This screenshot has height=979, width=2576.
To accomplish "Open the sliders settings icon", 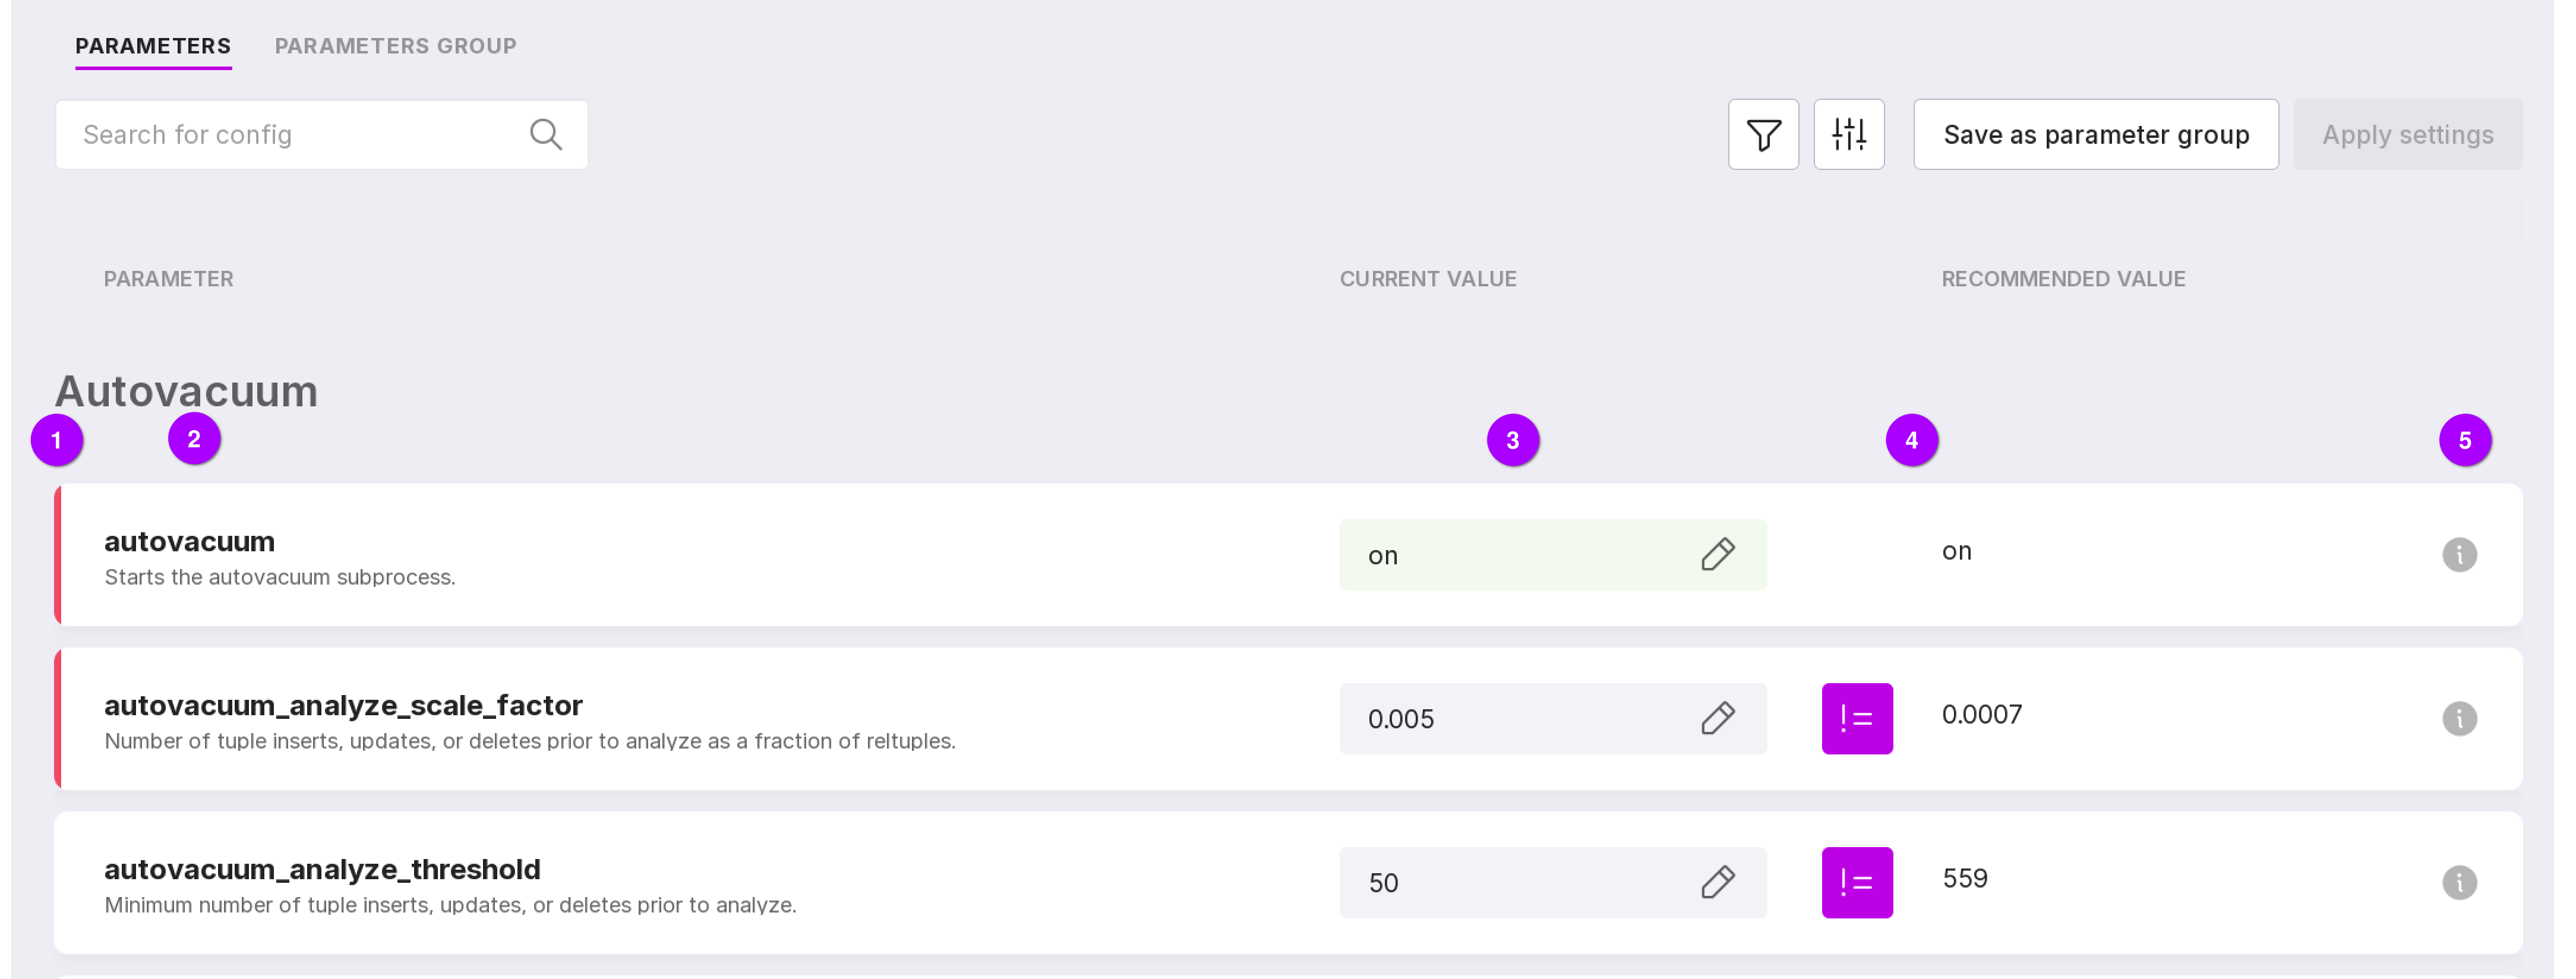I will tap(1848, 134).
